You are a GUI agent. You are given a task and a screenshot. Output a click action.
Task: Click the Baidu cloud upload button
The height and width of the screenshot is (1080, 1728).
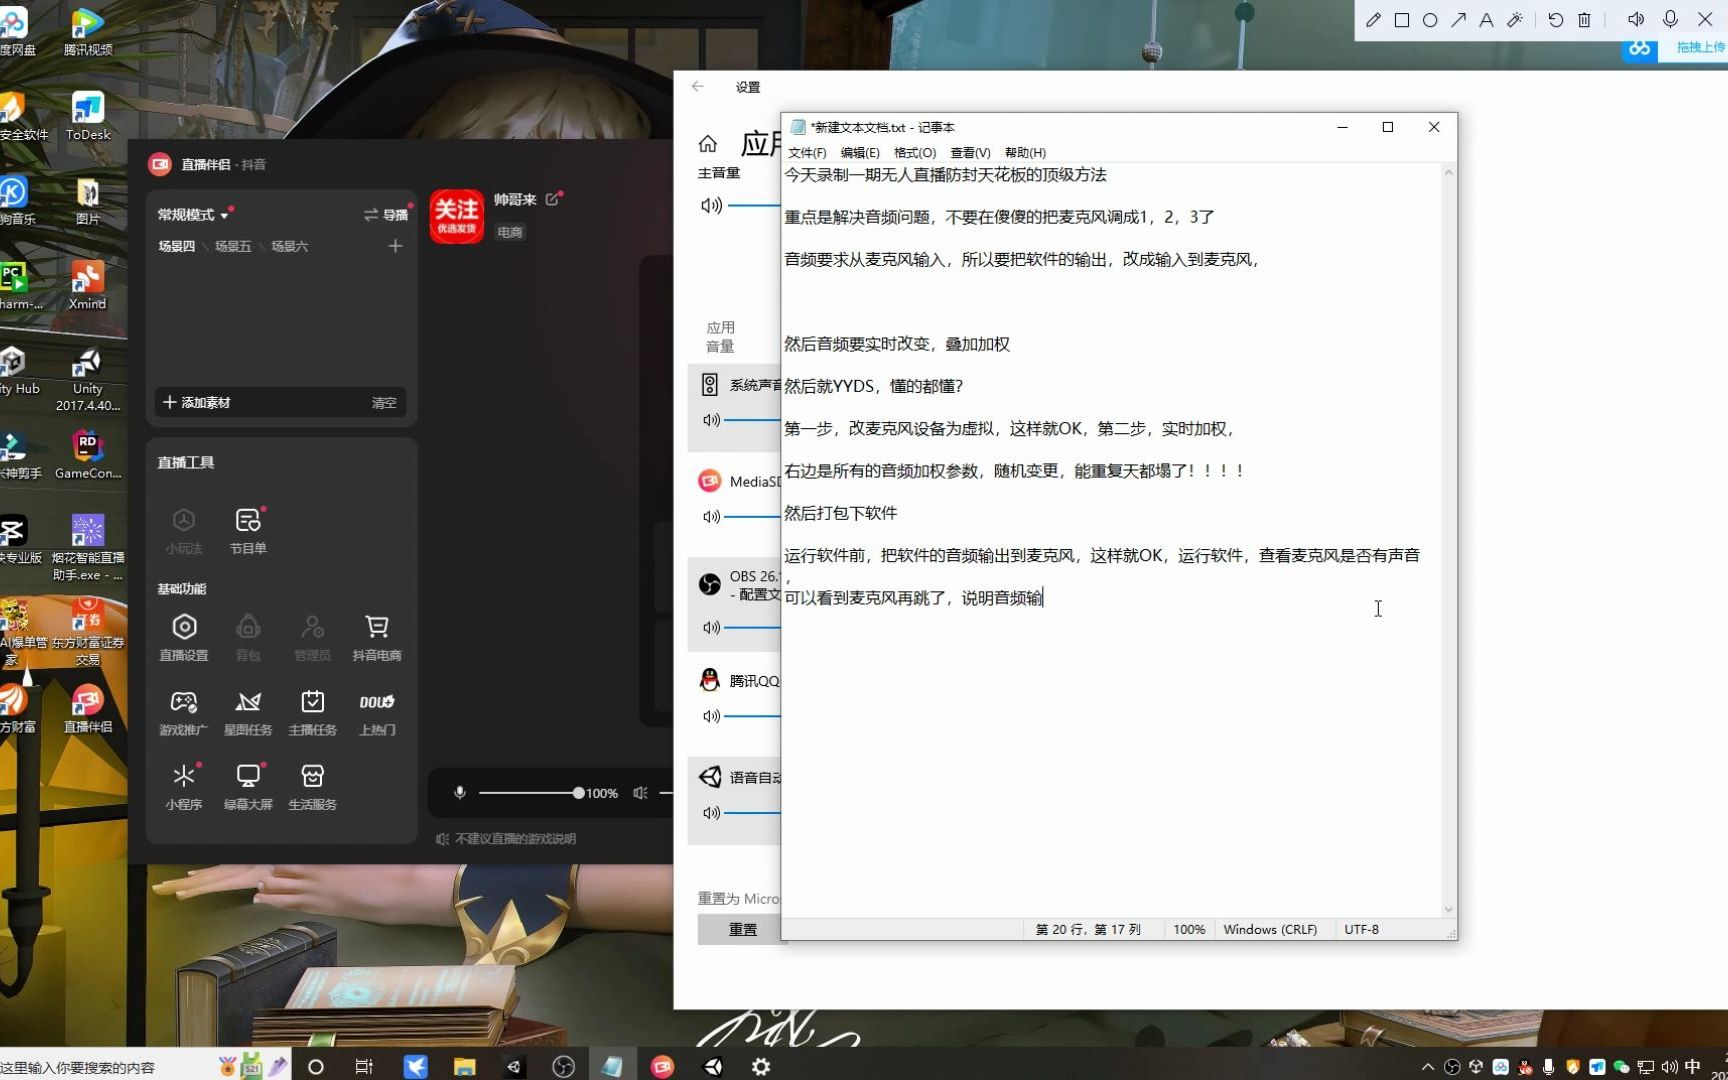tap(1674, 47)
